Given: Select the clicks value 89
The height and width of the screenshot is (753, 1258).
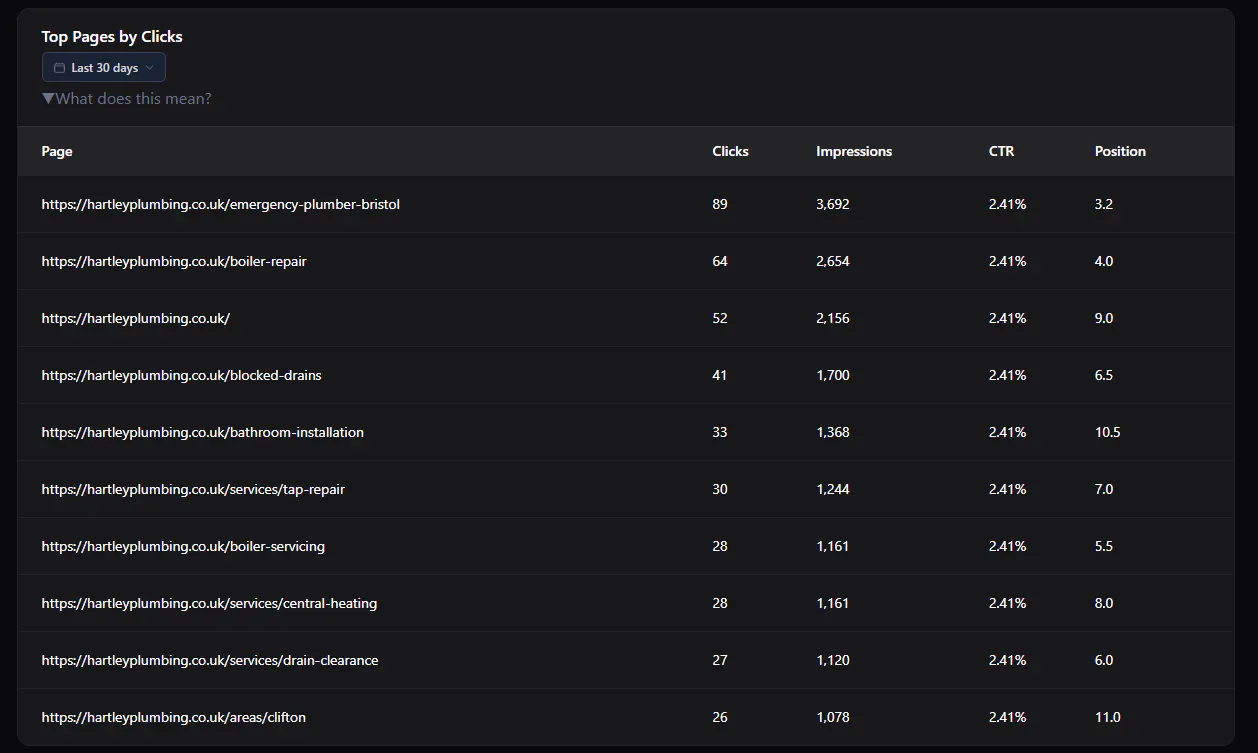Looking at the screenshot, I should [720, 204].
